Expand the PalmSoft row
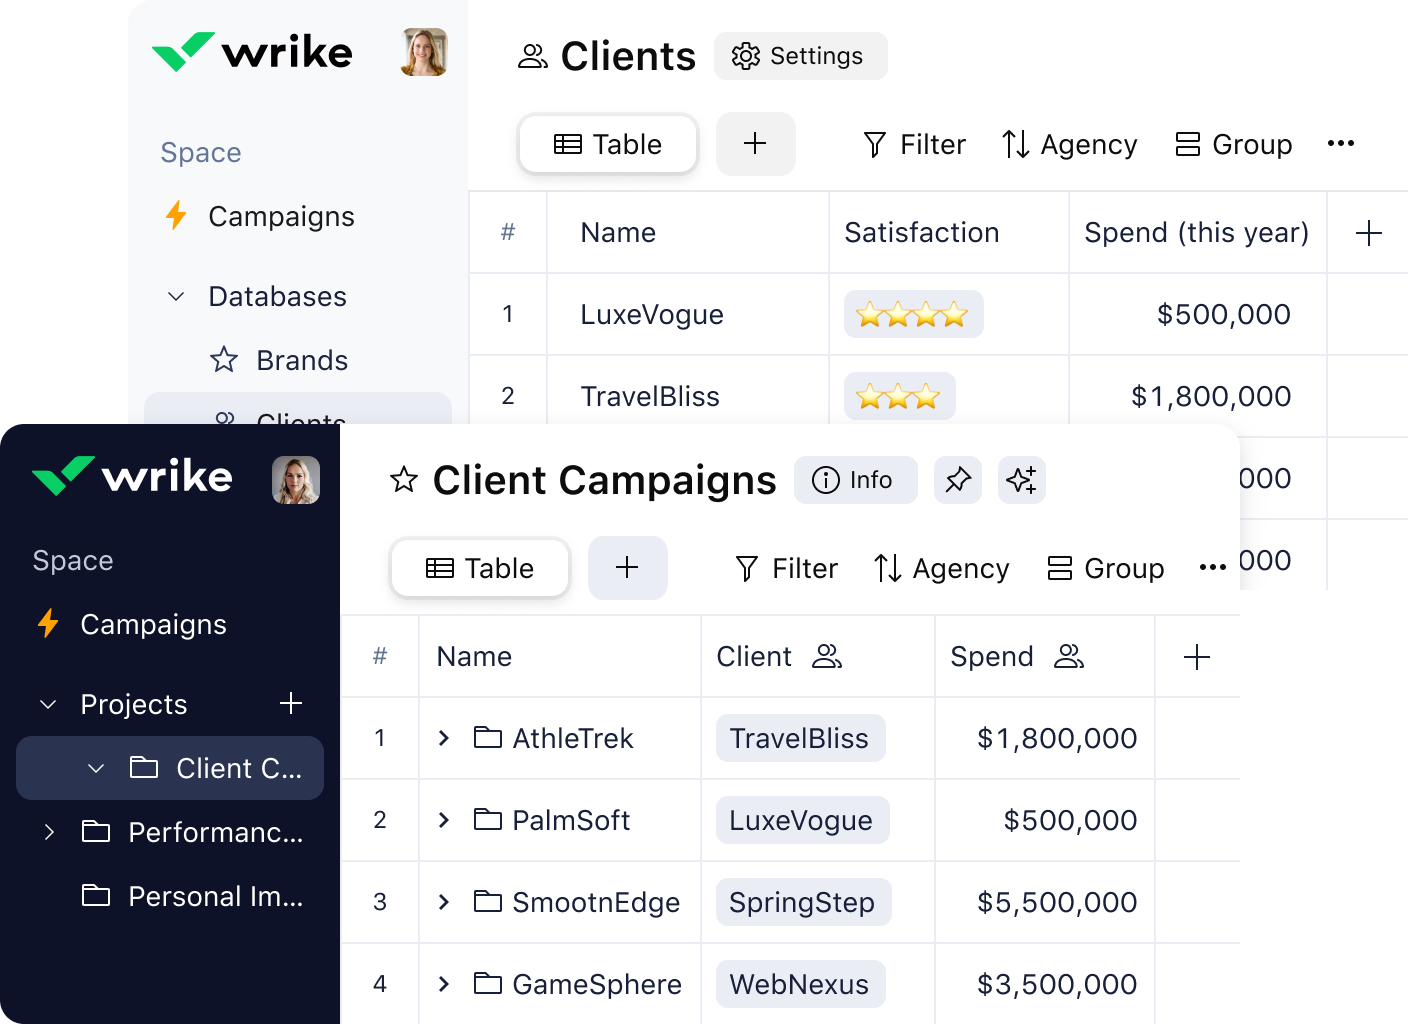This screenshot has width=1408, height=1024. [x=444, y=820]
